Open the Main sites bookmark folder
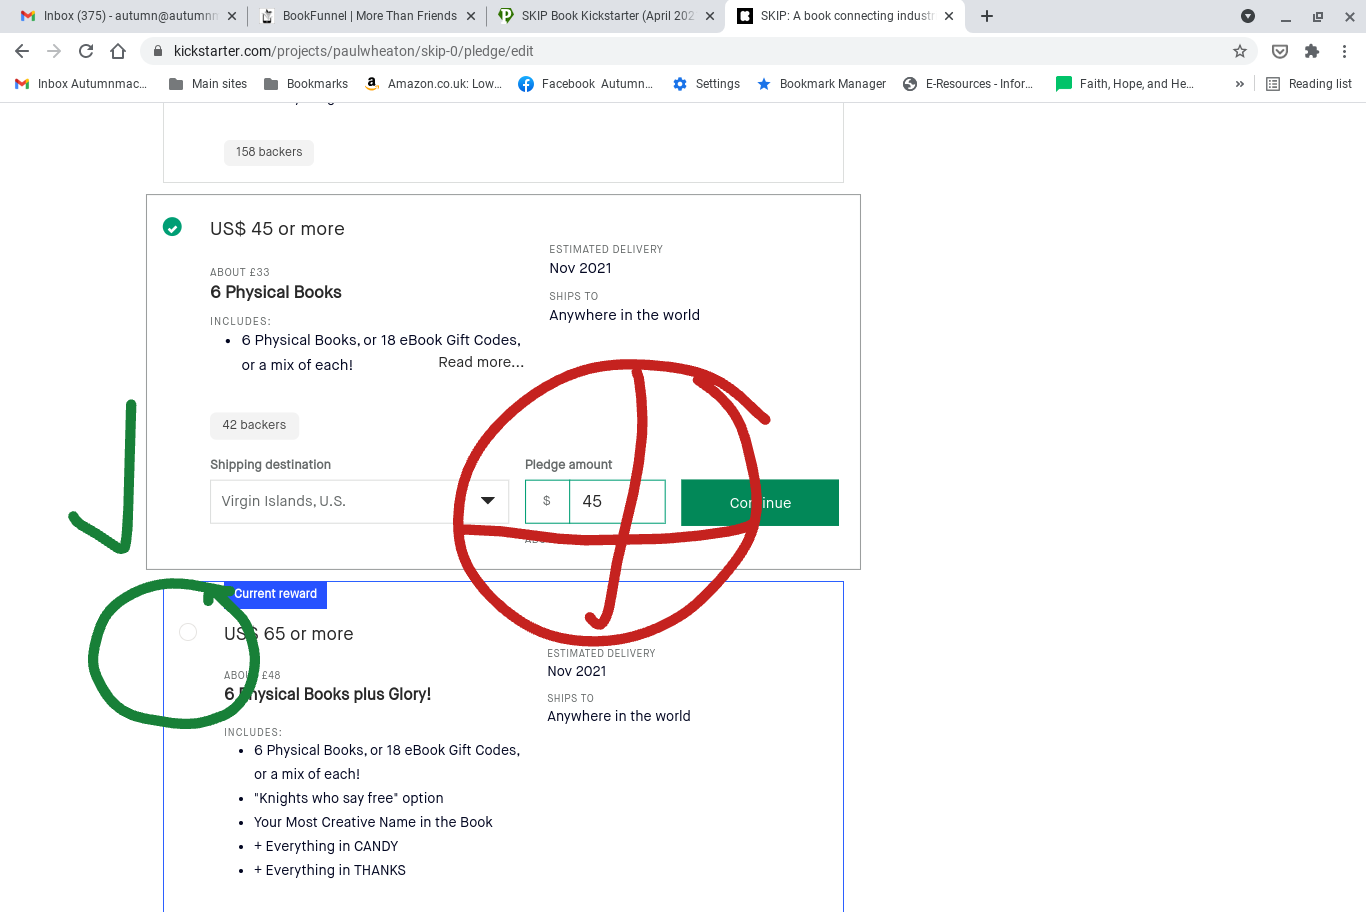Image resolution: width=1366 pixels, height=912 pixels. point(208,84)
